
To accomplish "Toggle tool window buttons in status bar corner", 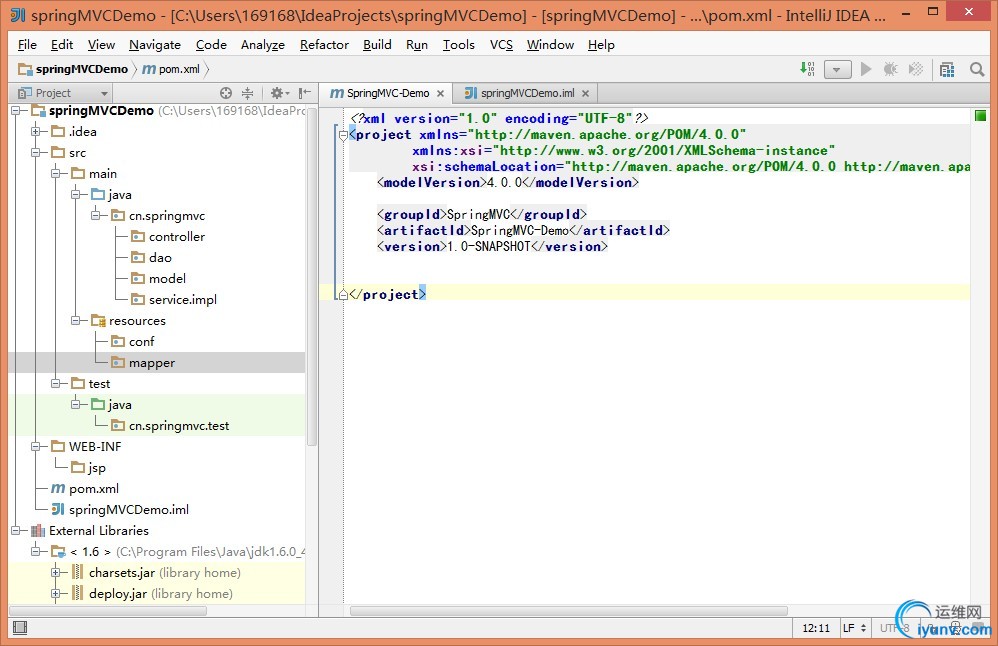I will click(20, 628).
